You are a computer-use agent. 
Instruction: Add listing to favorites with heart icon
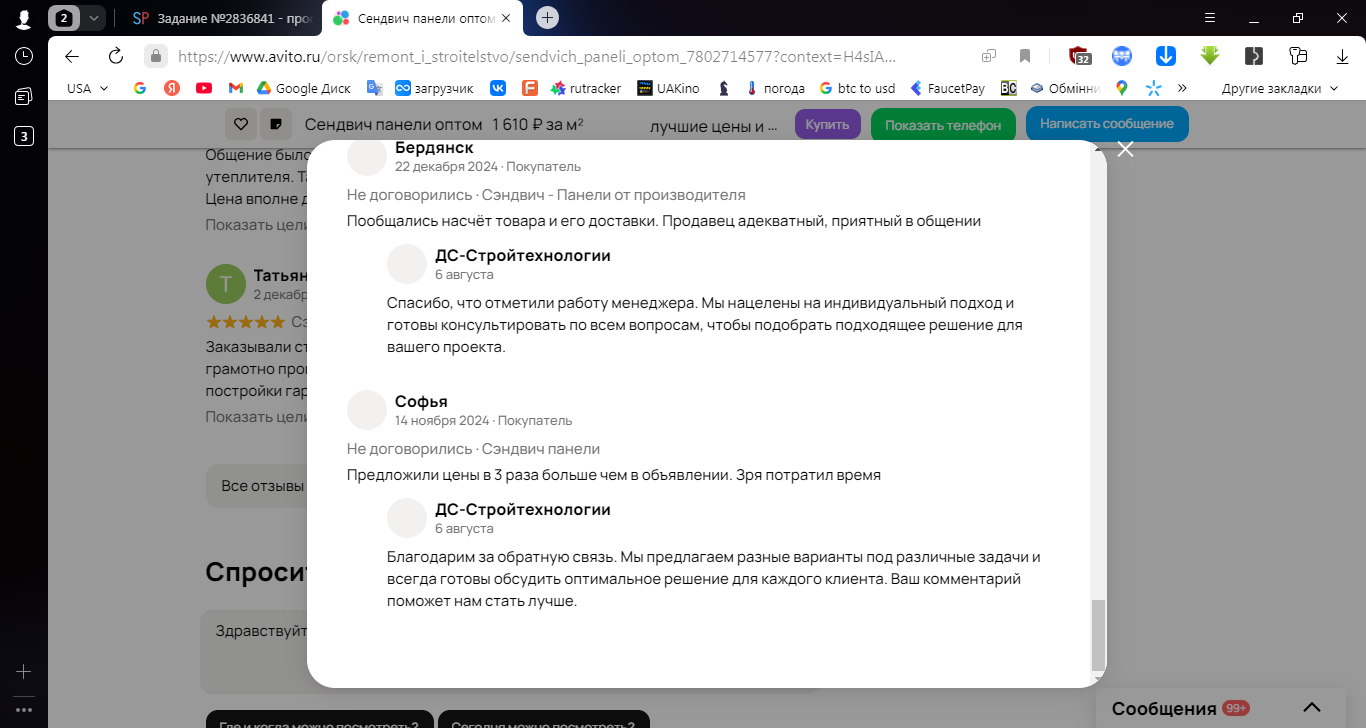click(x=241, y=125)
